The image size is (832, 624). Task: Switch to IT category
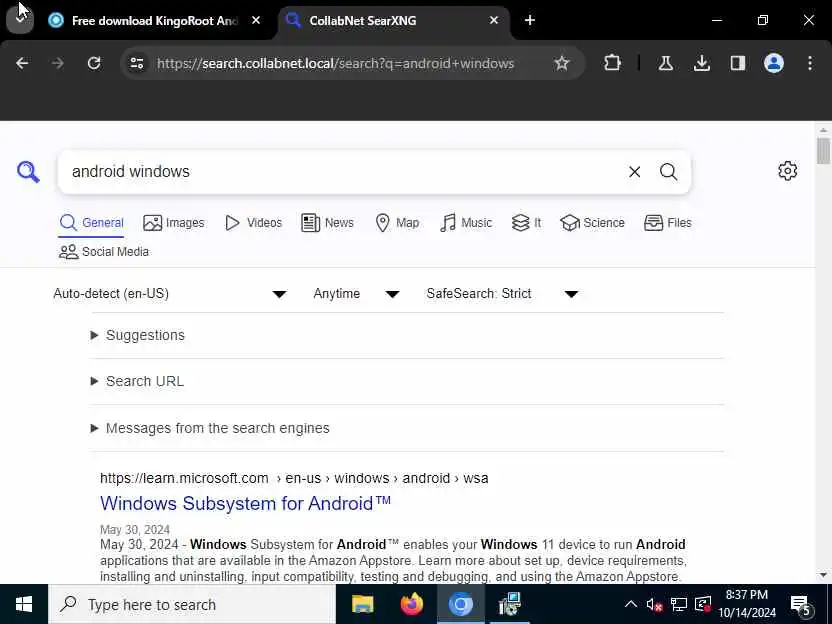(526, 223)
